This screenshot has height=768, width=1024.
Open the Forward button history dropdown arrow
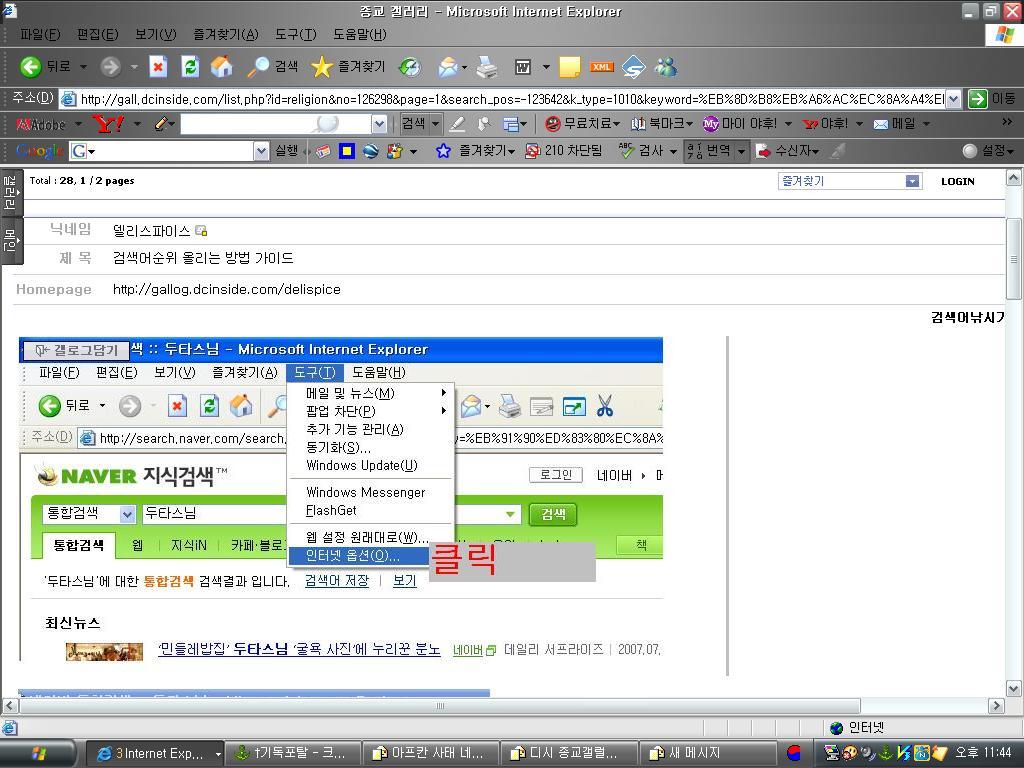pos(134,67)
